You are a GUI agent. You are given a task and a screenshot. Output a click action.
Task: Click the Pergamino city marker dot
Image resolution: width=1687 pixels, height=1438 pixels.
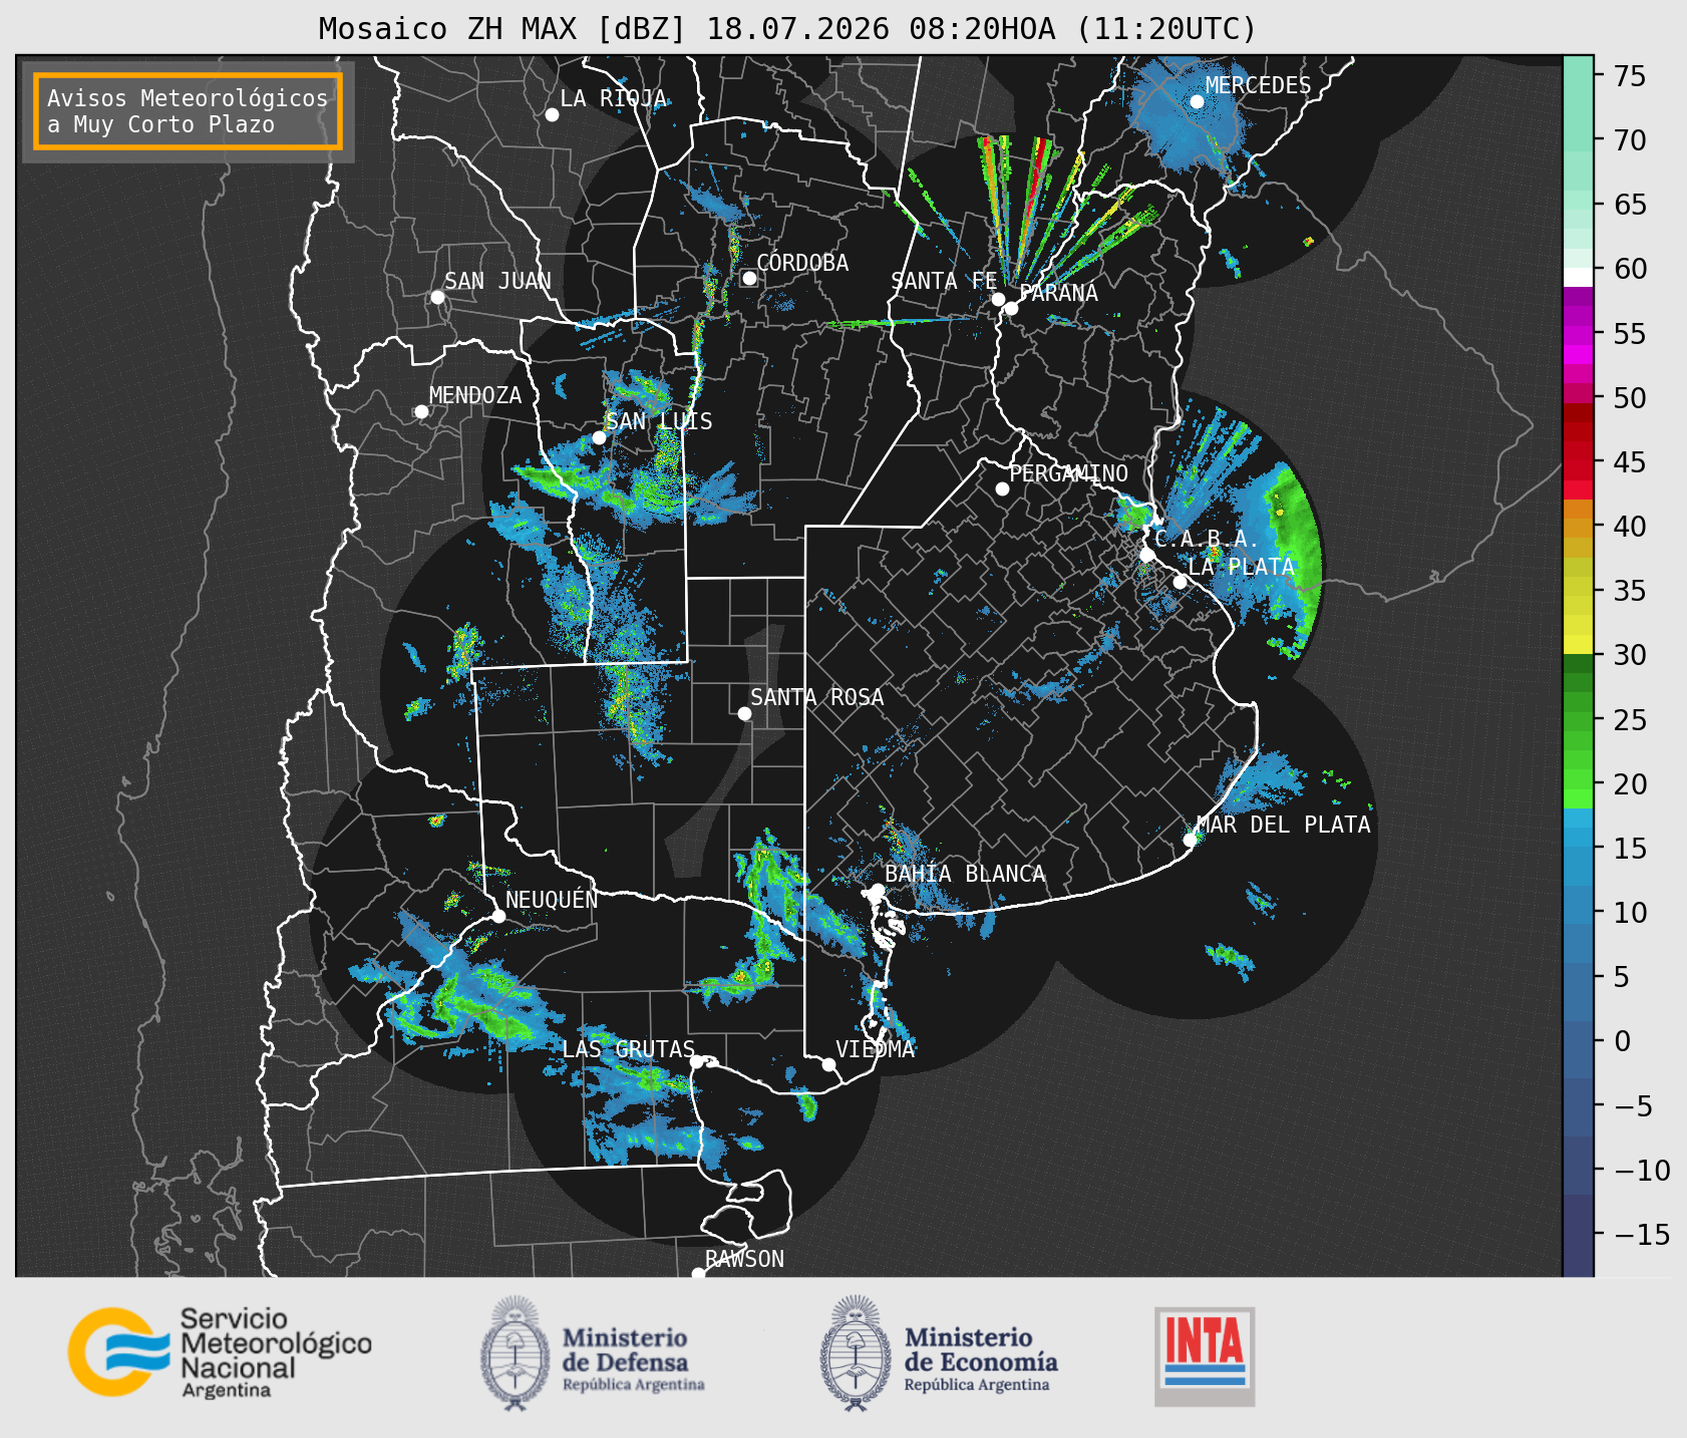(x=1002, y=489)
